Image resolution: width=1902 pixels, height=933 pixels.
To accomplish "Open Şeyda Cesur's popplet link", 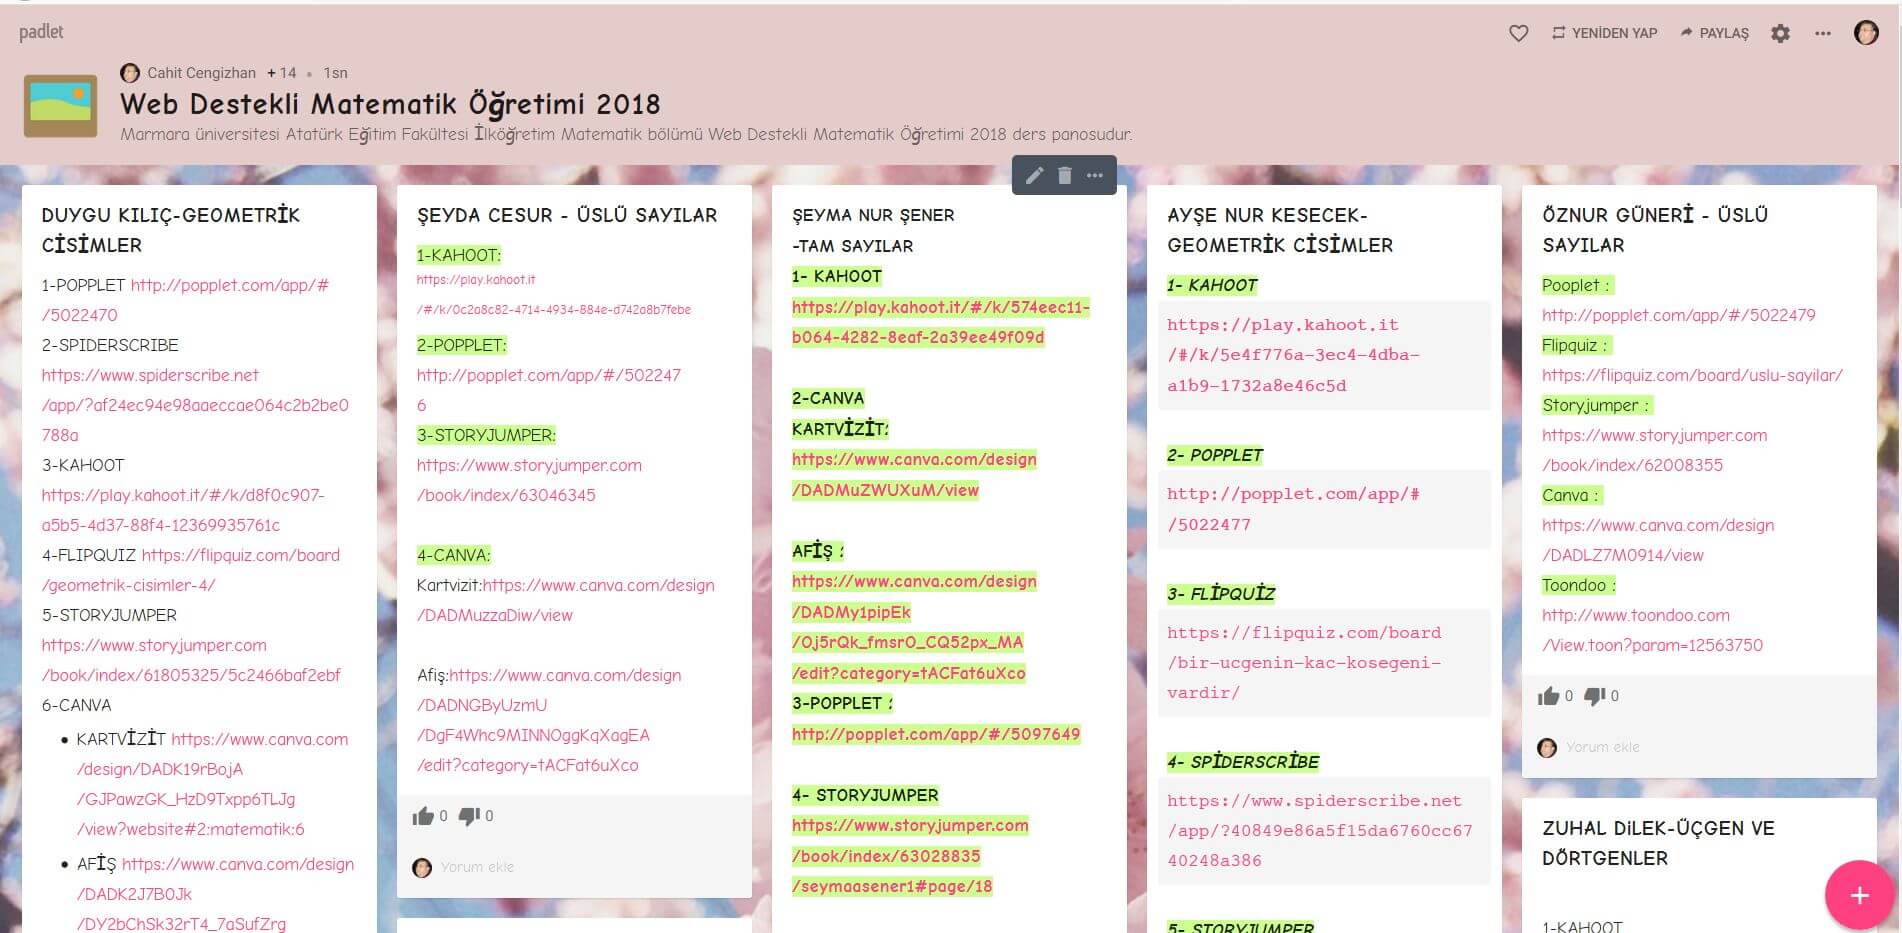I will 548,390.
